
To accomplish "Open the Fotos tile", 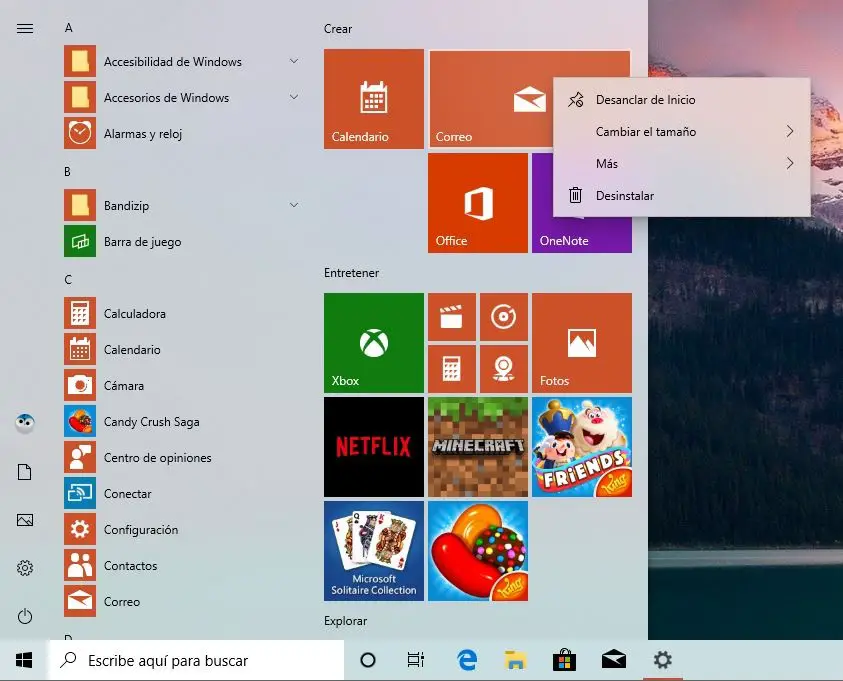I will click(581, 343).
